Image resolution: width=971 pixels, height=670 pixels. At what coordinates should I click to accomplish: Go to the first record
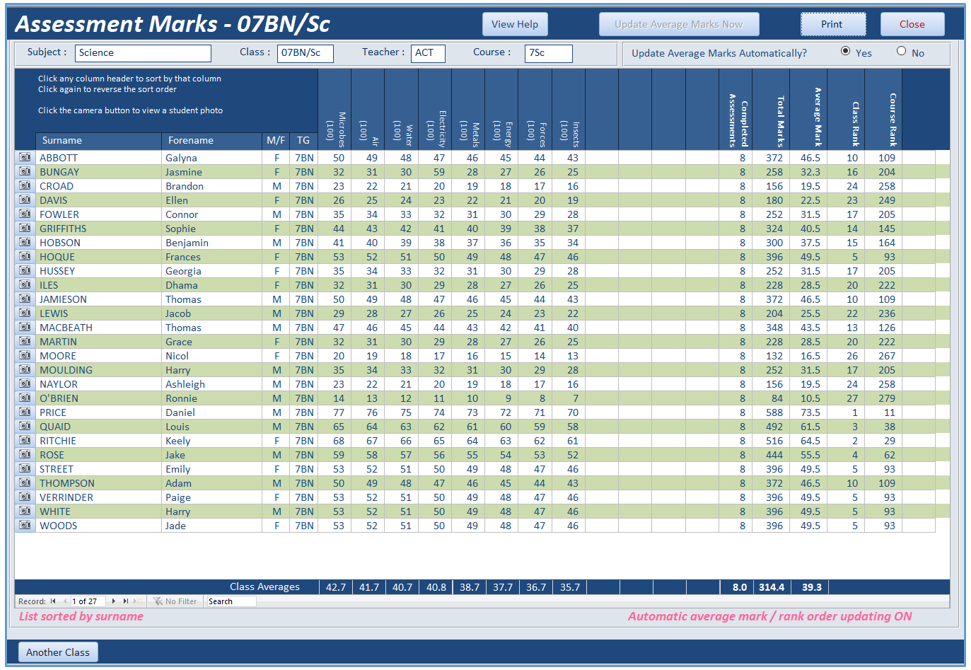tap(53, 601)
